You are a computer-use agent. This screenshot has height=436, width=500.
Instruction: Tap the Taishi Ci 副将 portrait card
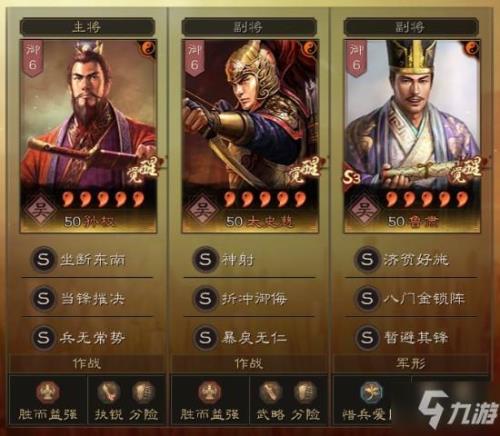click(x=250, y=136)
